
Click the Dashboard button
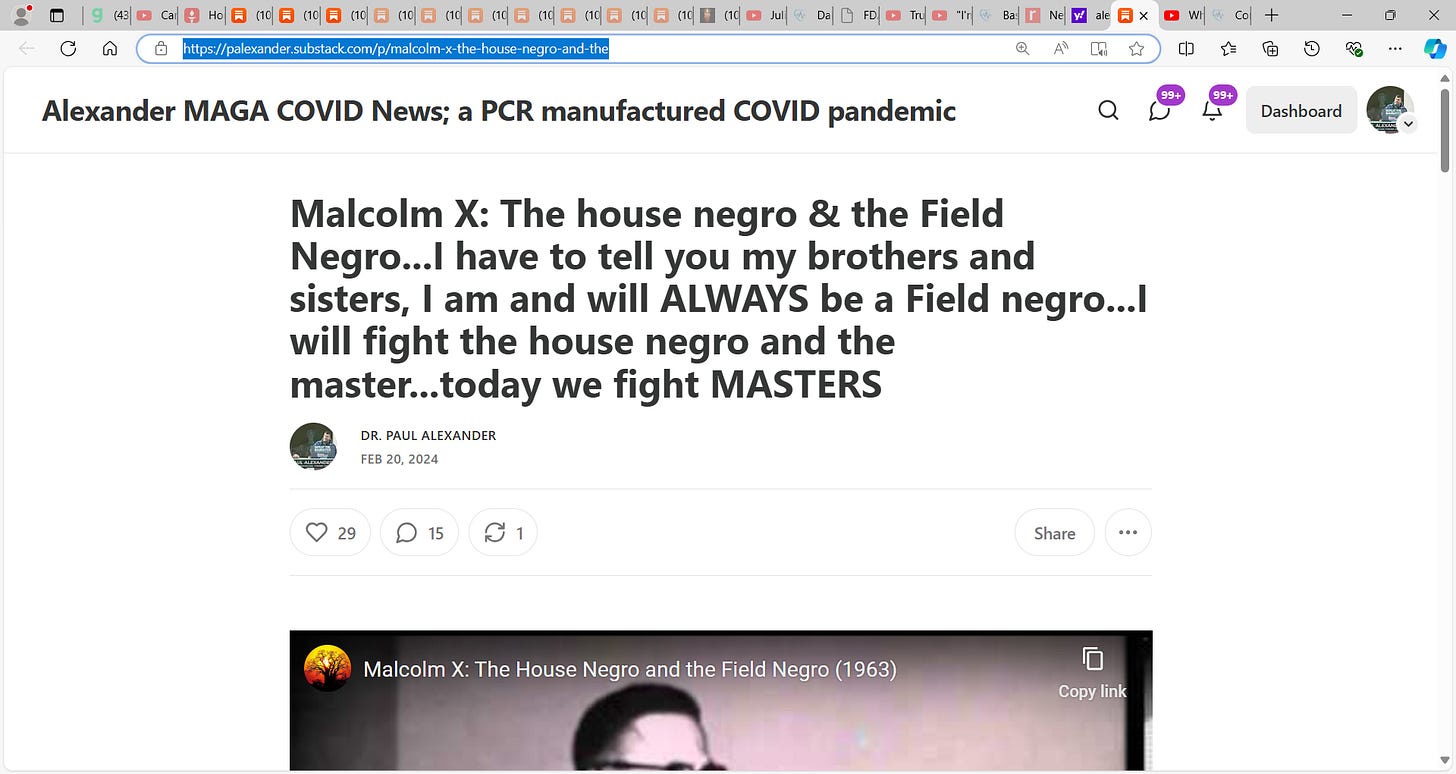(1301, 110)
